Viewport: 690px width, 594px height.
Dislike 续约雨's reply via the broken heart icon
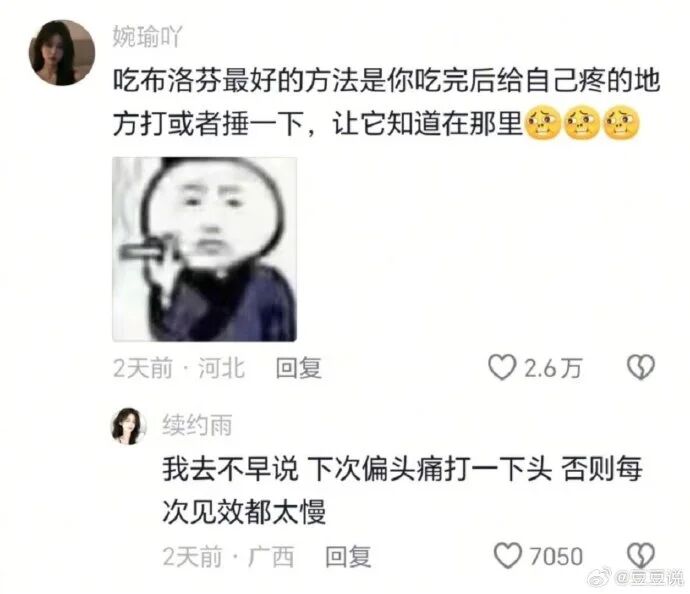tap(641, 555)
